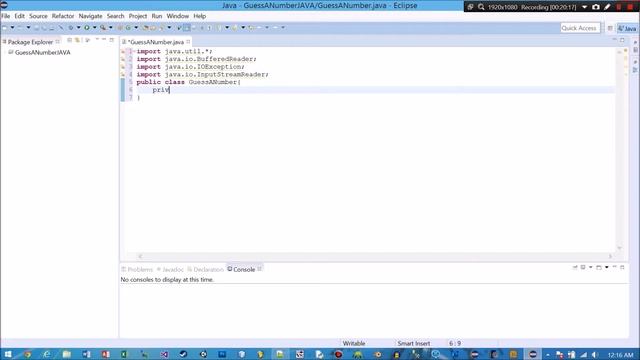Image resolution: width=640 pixels, height=360 pixels.
Task: Click in the Quick Access search field
Action: 580,28
